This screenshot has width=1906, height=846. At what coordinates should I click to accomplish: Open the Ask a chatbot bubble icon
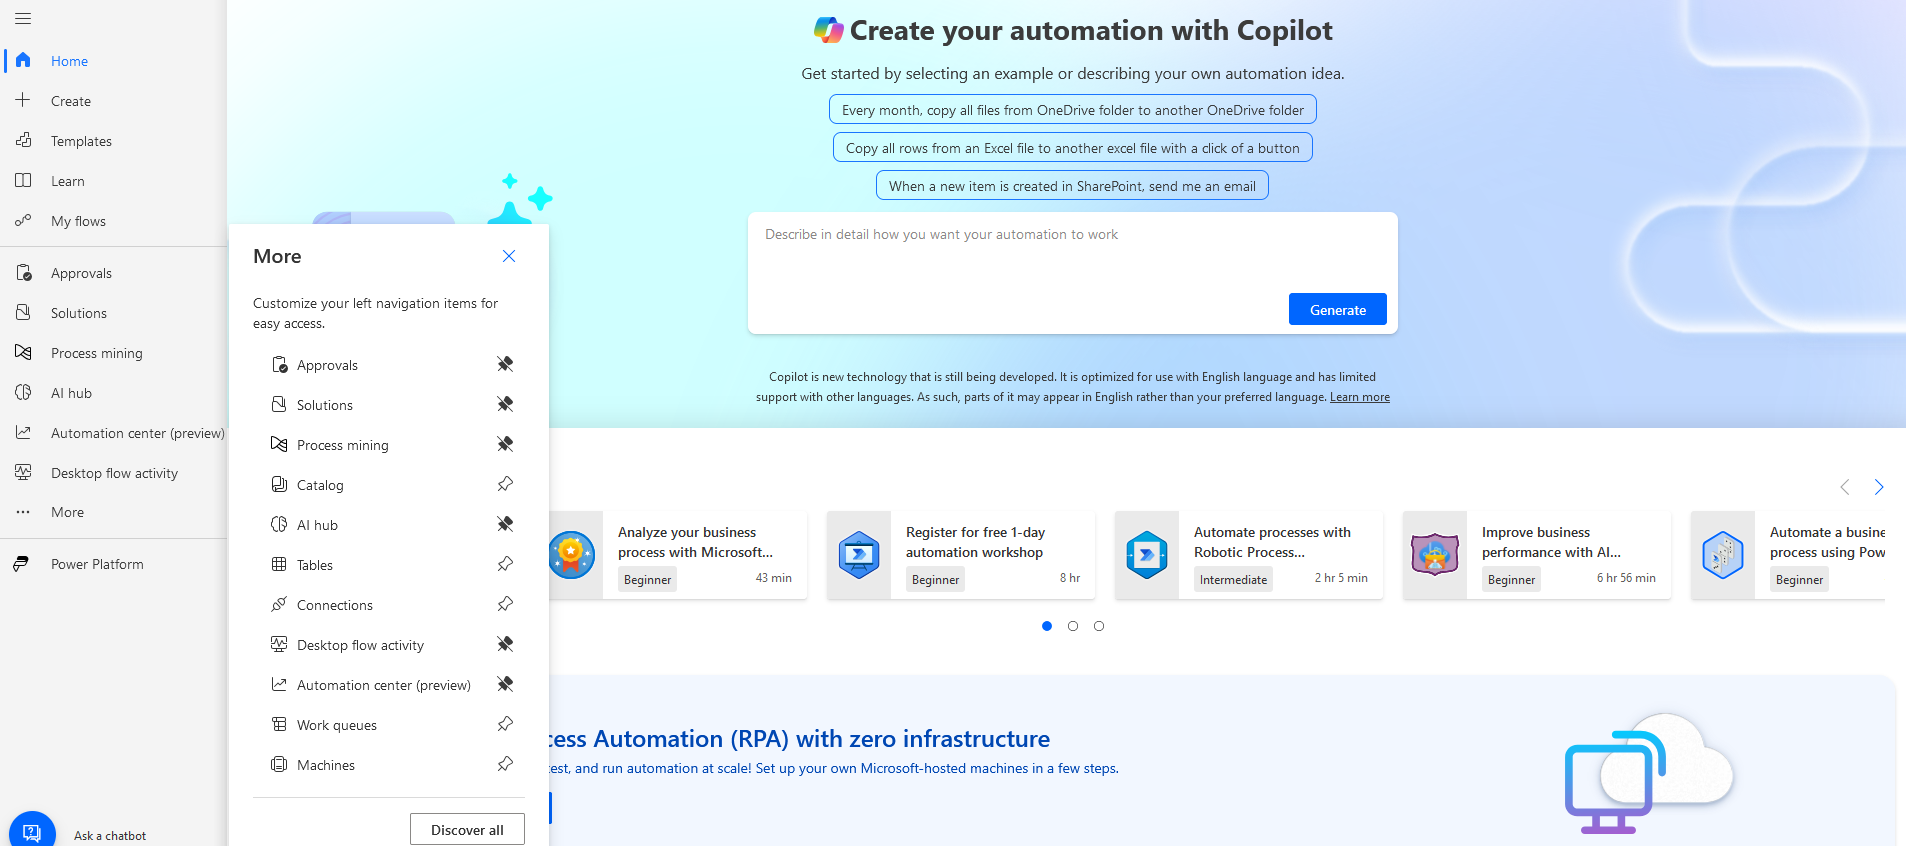[32, 832]
